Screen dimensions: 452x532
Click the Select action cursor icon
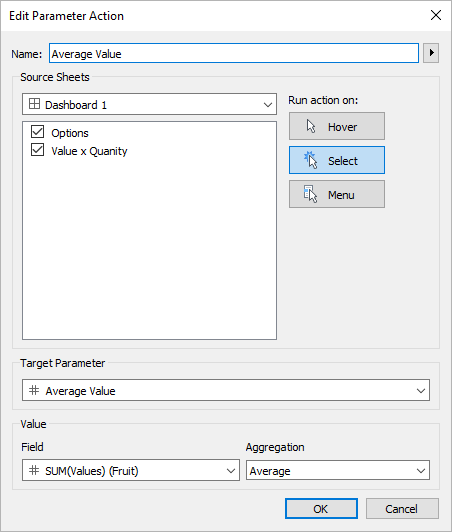point(310,160)
